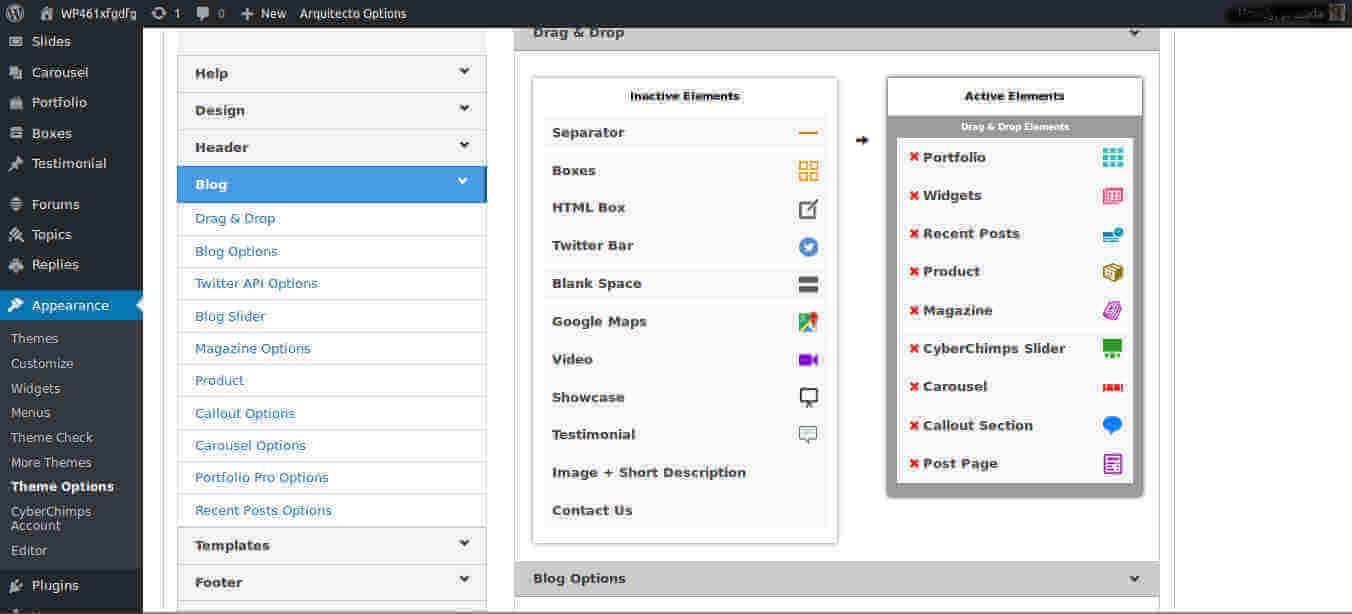
Task: Click the Widgets pink calendar icon
Action: (1112, 196)
